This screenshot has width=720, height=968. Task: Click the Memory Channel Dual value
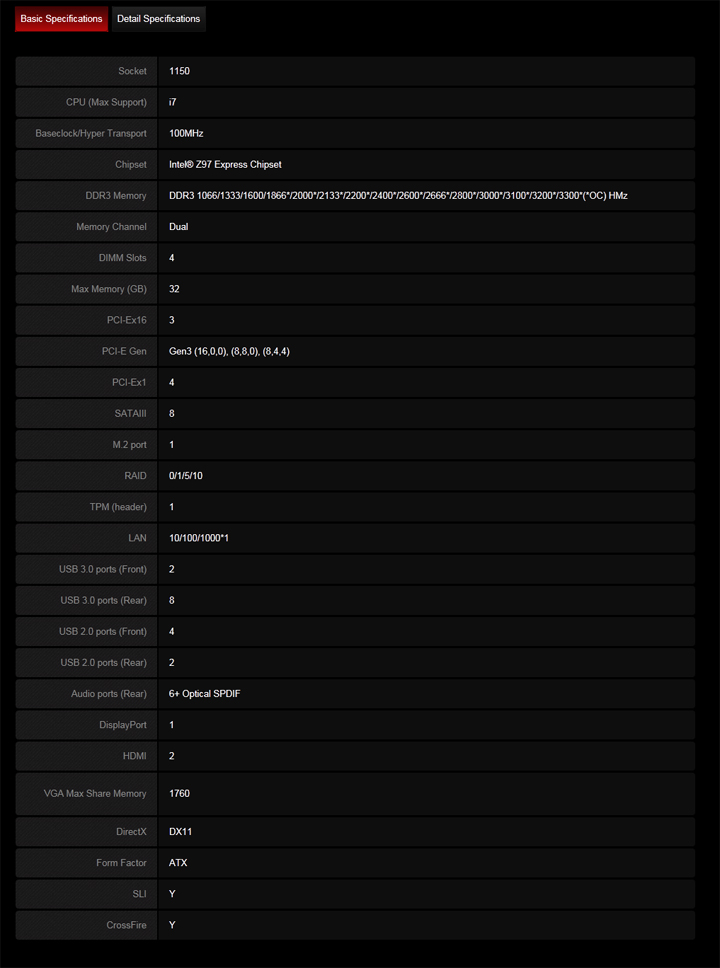[179, 227]
